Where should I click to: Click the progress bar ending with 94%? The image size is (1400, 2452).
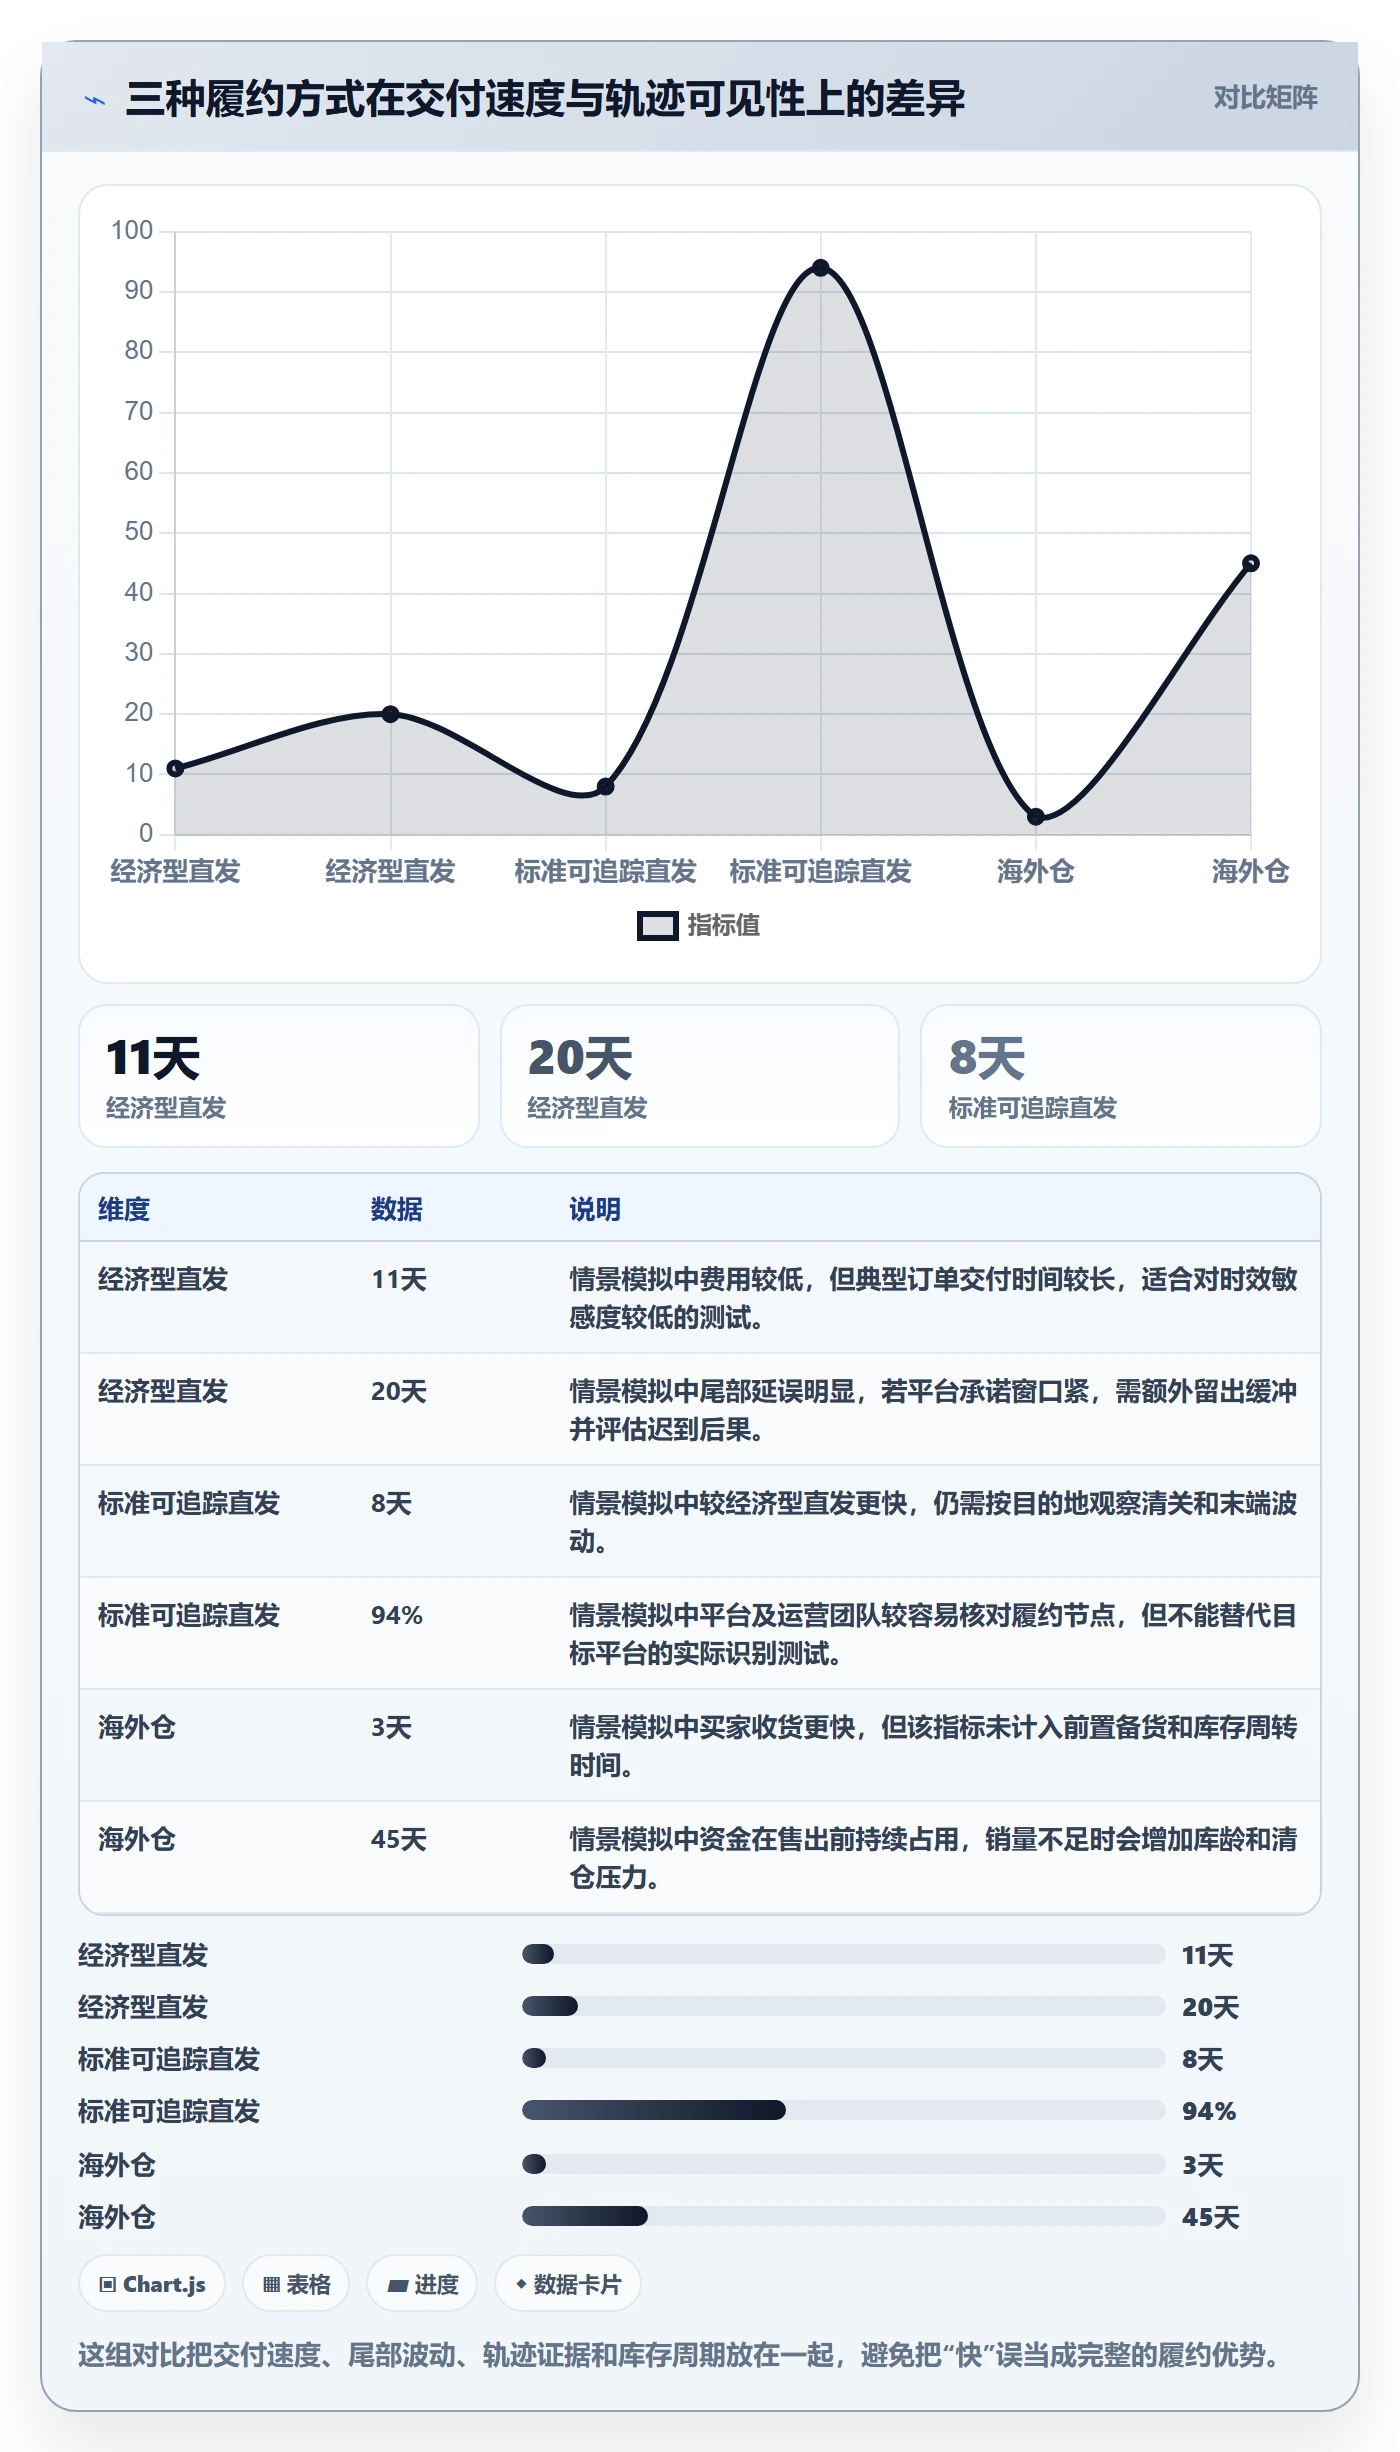pyautogui.click(x=844, y=2110)
